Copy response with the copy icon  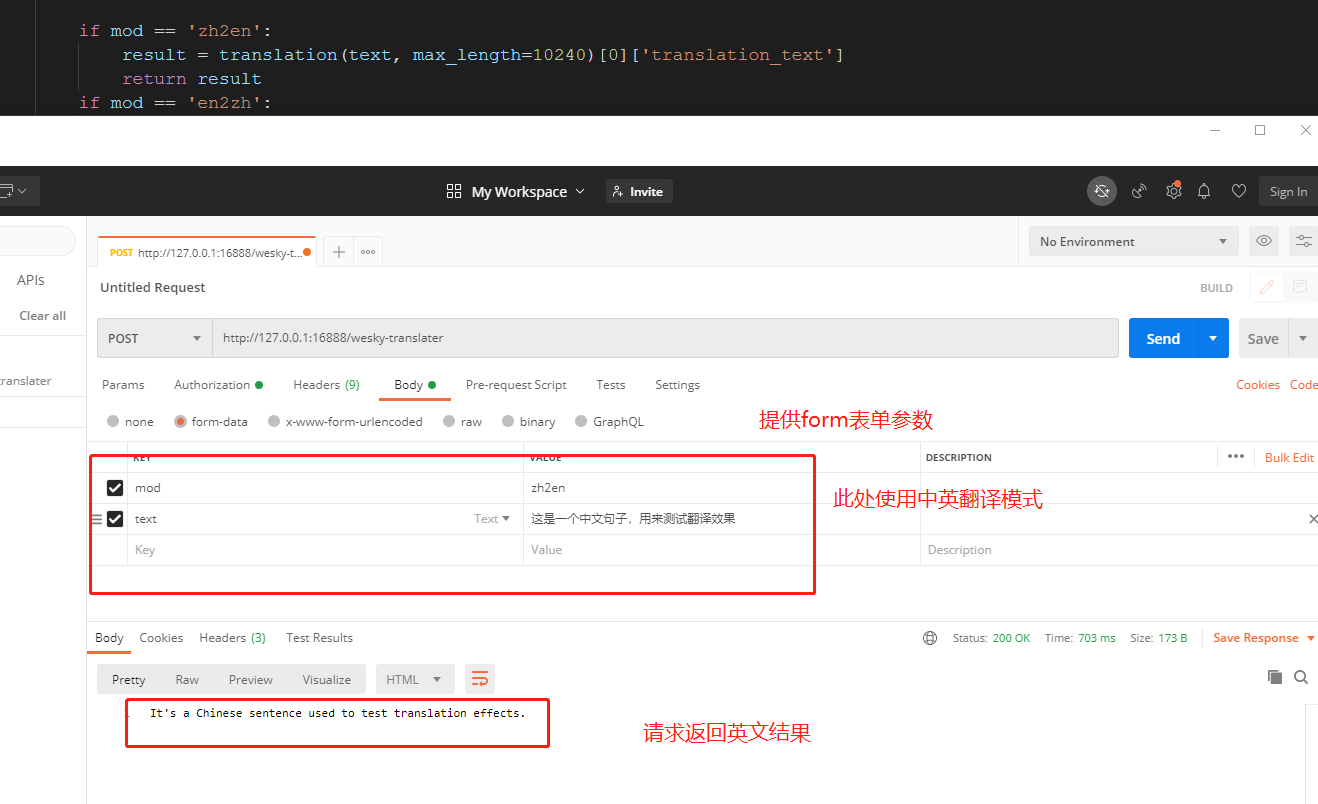[1274, 677]
